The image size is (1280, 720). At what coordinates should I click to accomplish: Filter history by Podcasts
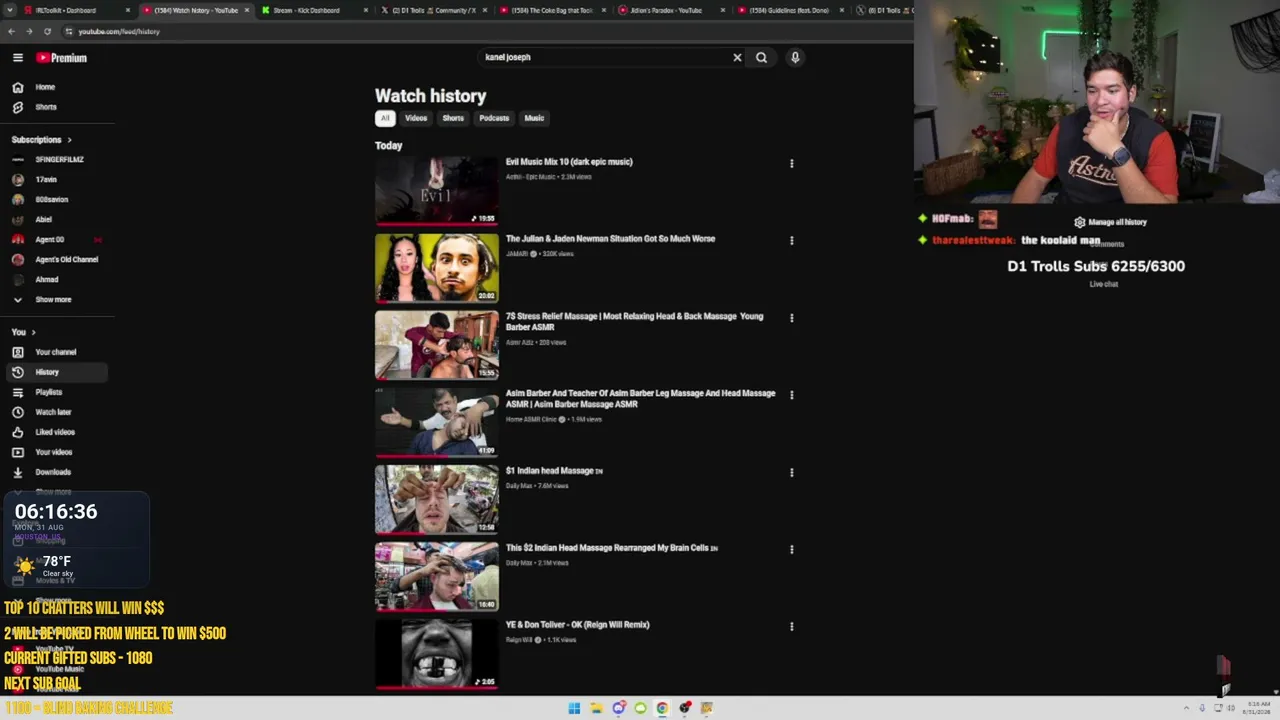(494, 118)
